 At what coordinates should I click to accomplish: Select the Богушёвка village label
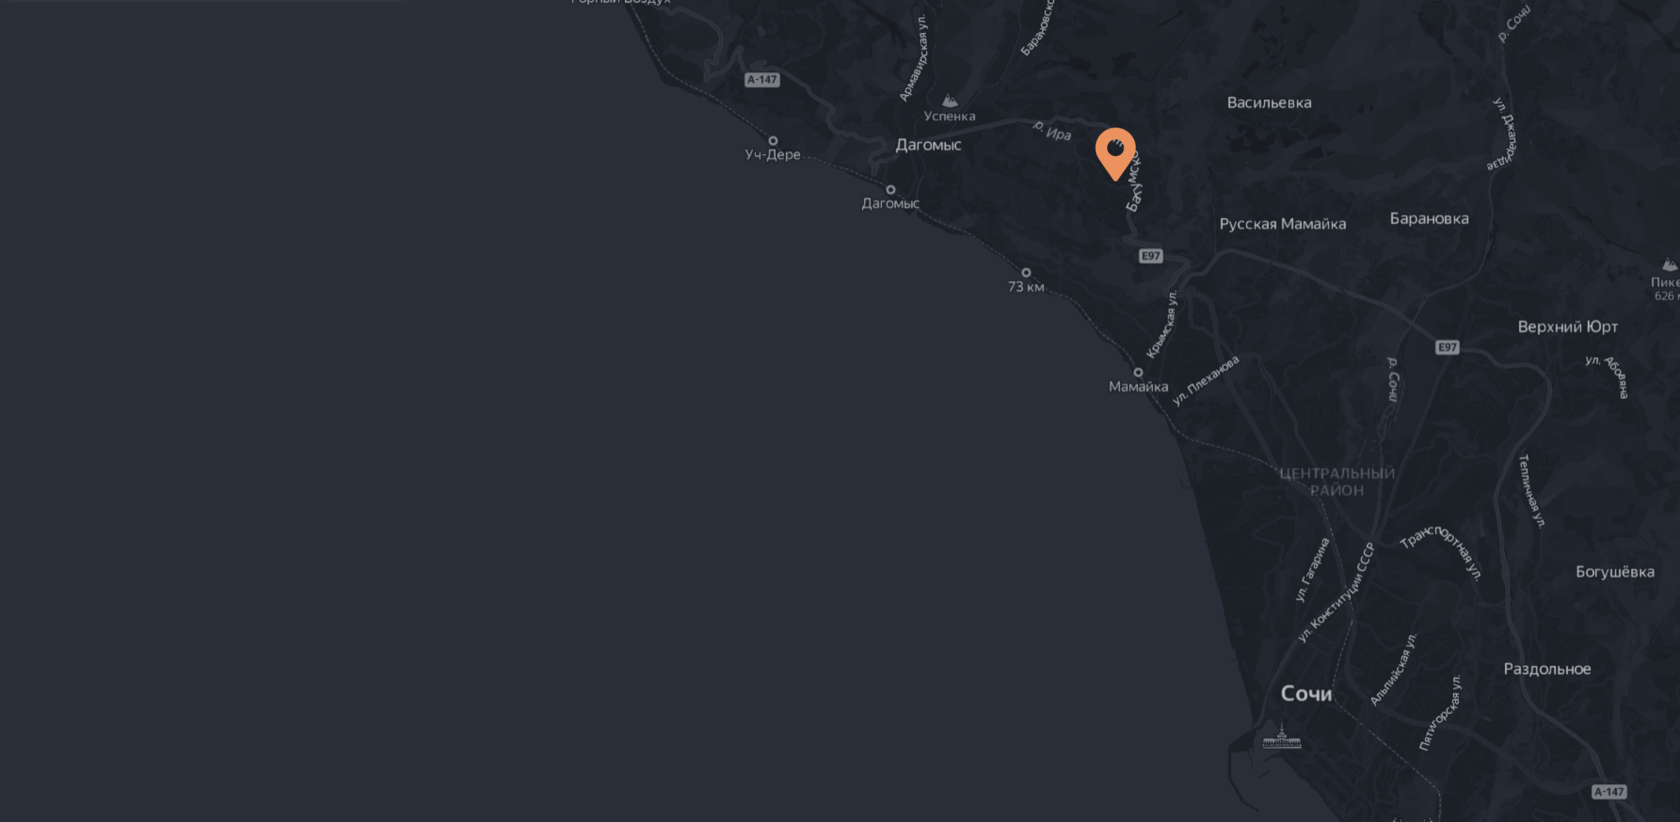click(x=1615, y=572)
